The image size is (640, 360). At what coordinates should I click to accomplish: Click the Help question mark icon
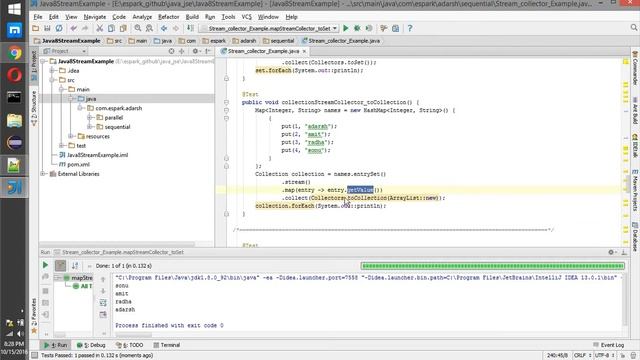click(x=410, y=28)
